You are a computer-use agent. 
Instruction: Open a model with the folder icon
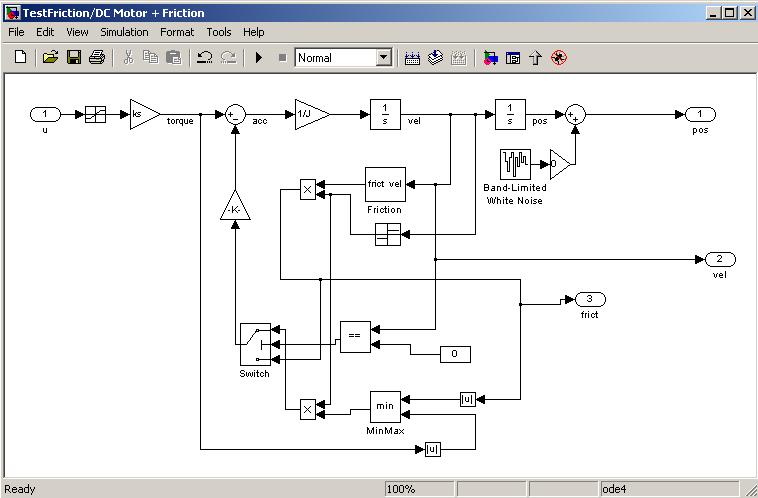pyautogui.click(x=50, y=58)
